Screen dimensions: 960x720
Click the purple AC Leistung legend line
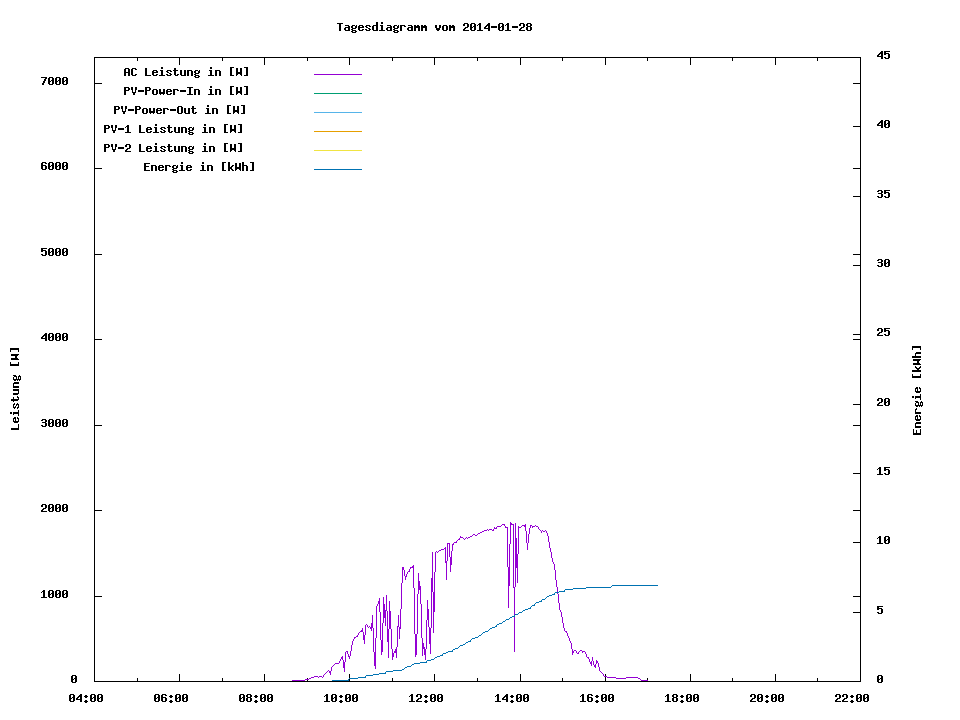point(337,74)
